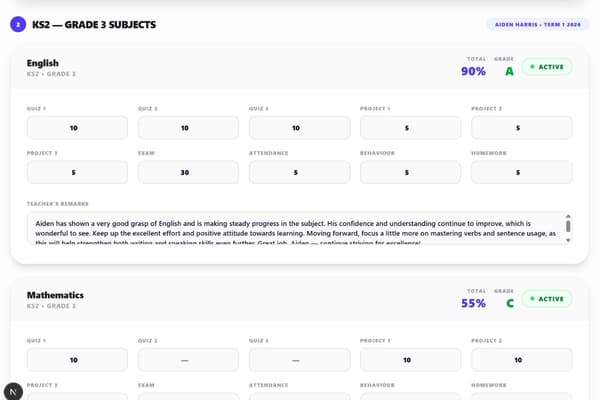Image resolution: width=600 pixels, height=400 pixels.
Task: Click the Mathematics subject heading
Action: click(55, 295)
